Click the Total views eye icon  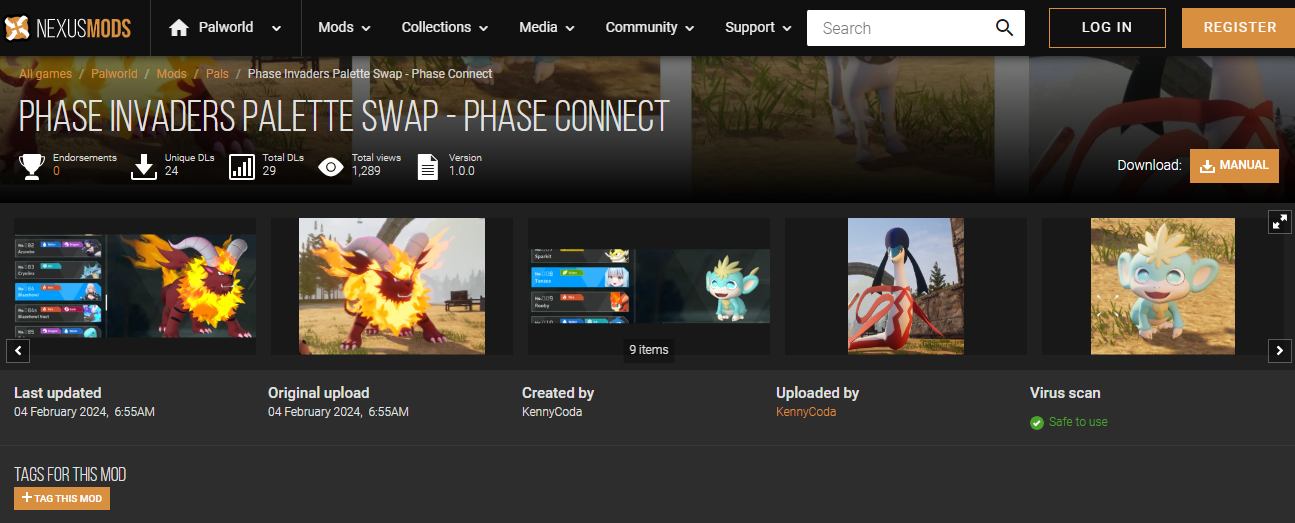click(331, 166)
